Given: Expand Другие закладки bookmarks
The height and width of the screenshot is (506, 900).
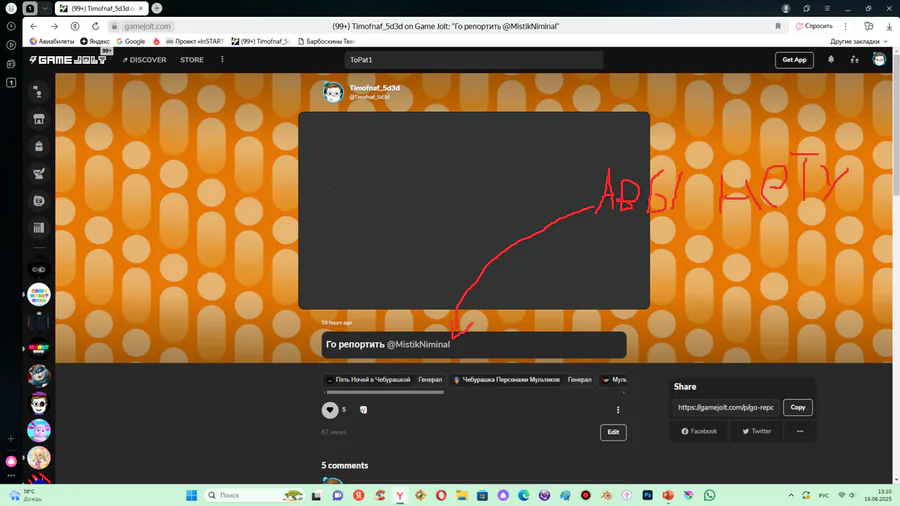Looking at the screenshot, I should [858, 41].
